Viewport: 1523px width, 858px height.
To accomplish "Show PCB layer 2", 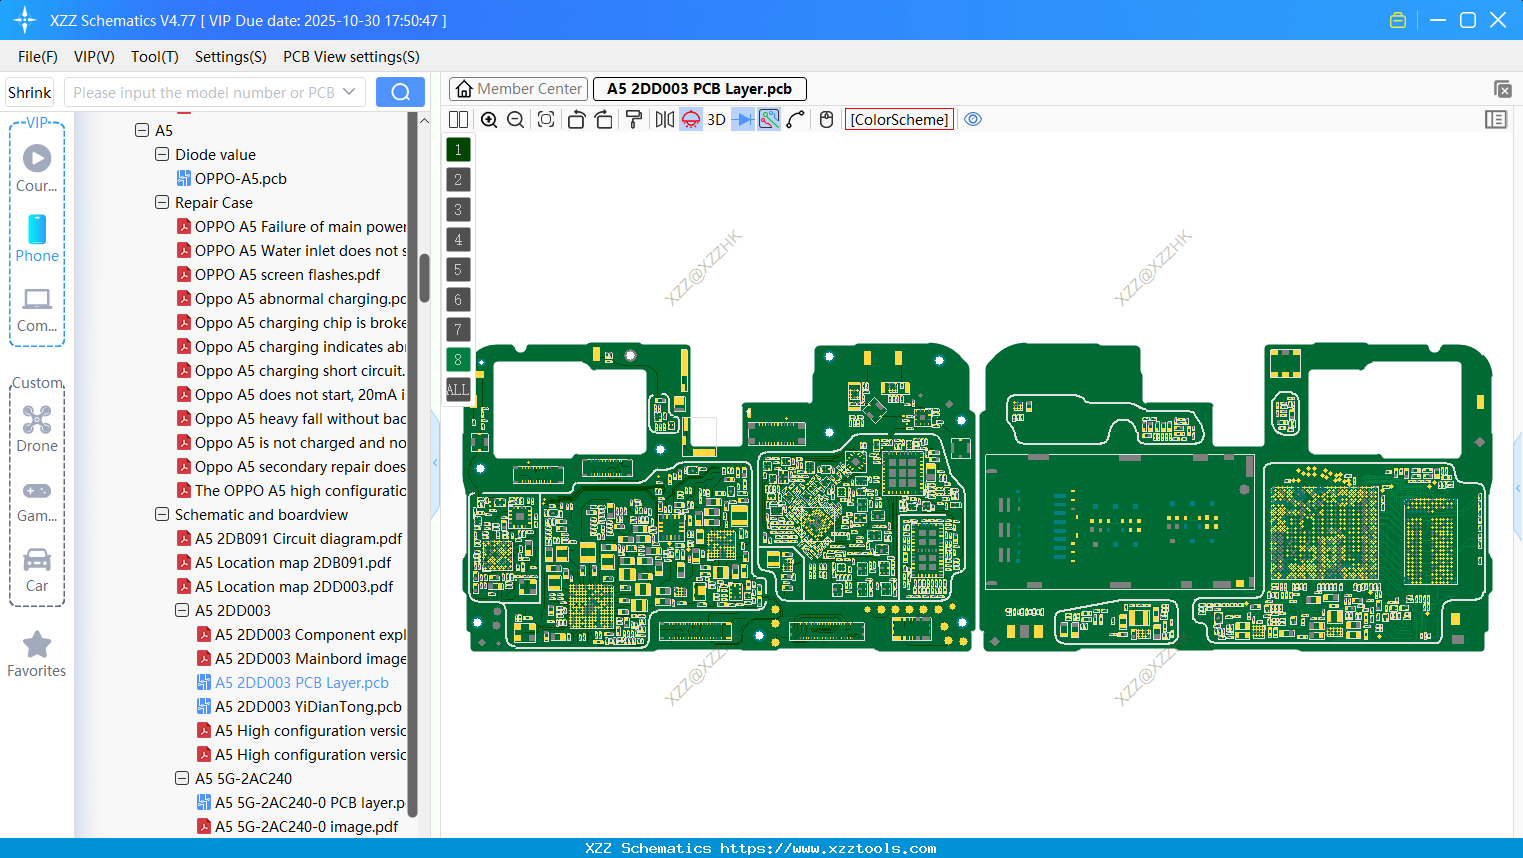I will [x=458, y=180].
